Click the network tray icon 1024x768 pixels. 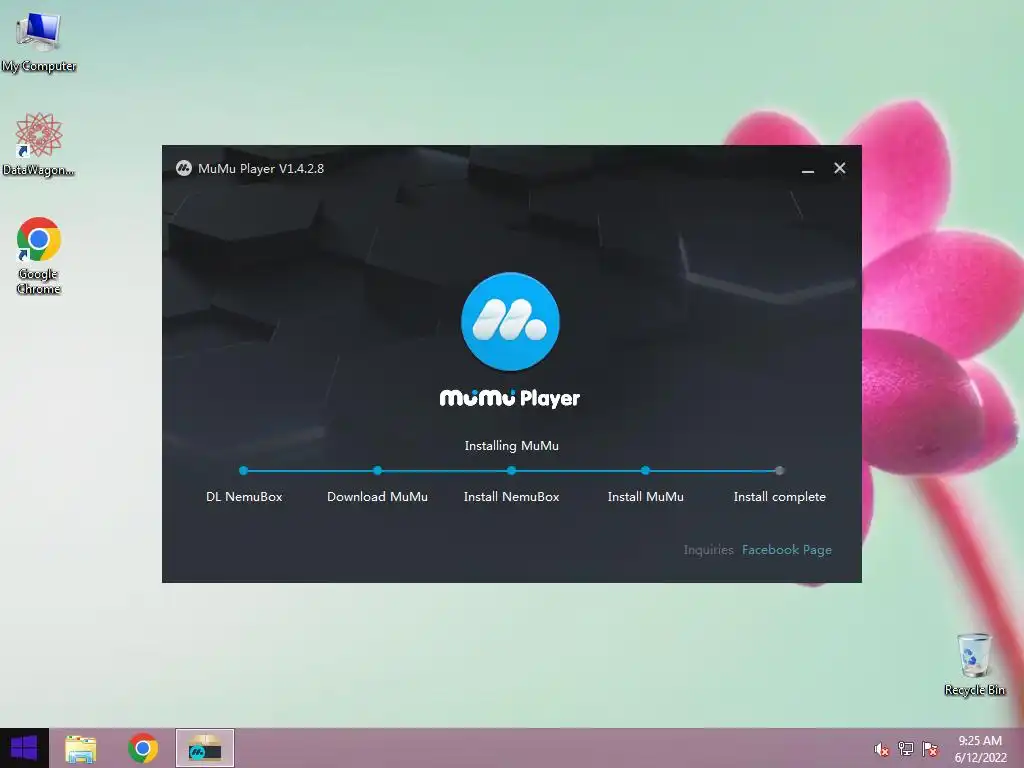click(906, 748)
